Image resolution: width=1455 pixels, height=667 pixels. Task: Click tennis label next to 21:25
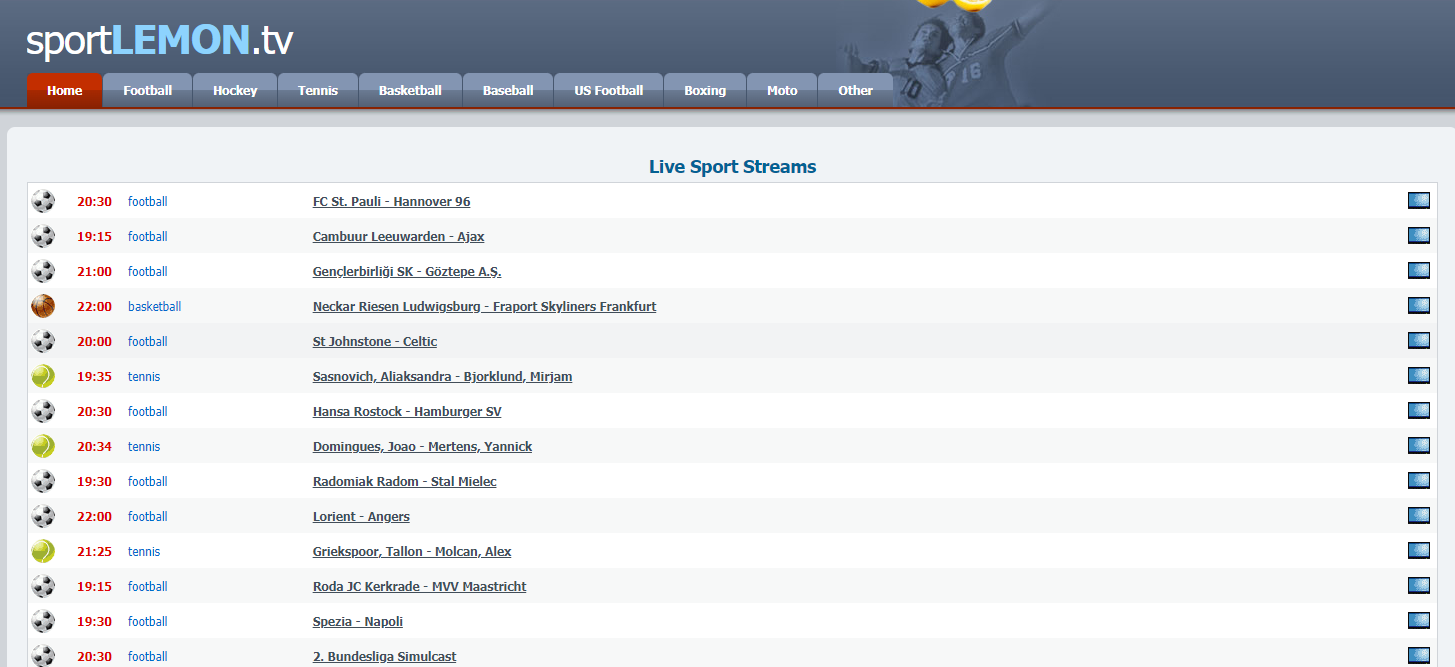coord(144,551)
